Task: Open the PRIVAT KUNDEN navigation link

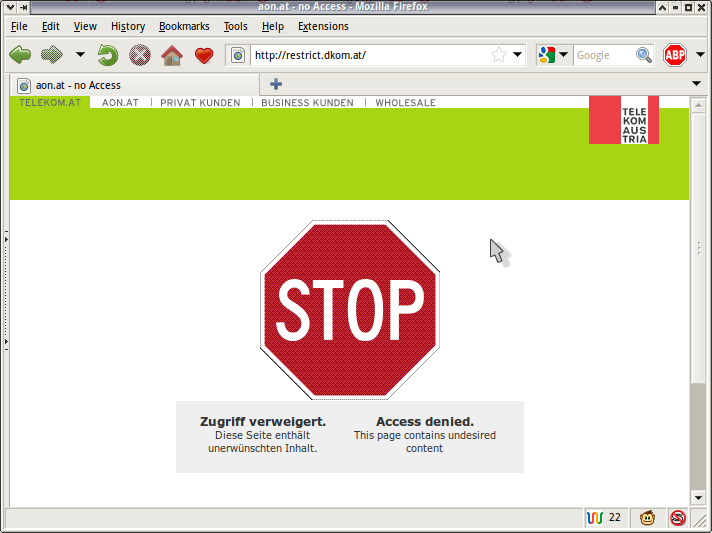Action: pos(200,103)
